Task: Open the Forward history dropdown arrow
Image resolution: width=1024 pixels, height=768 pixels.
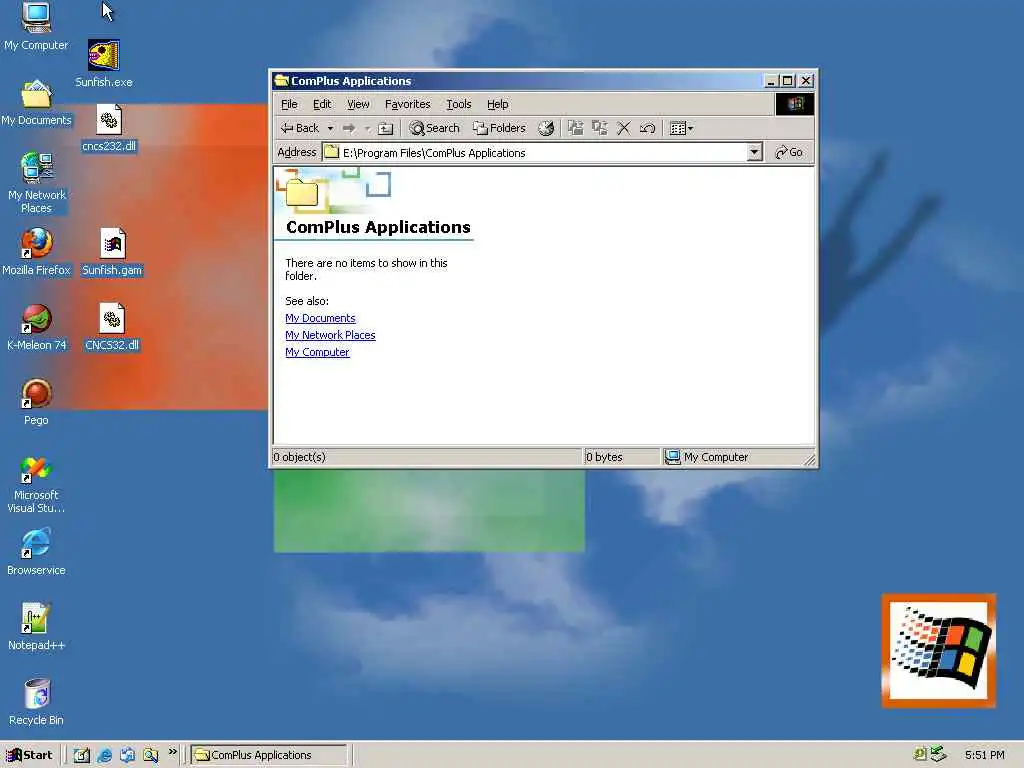Action: click(367, 128)
